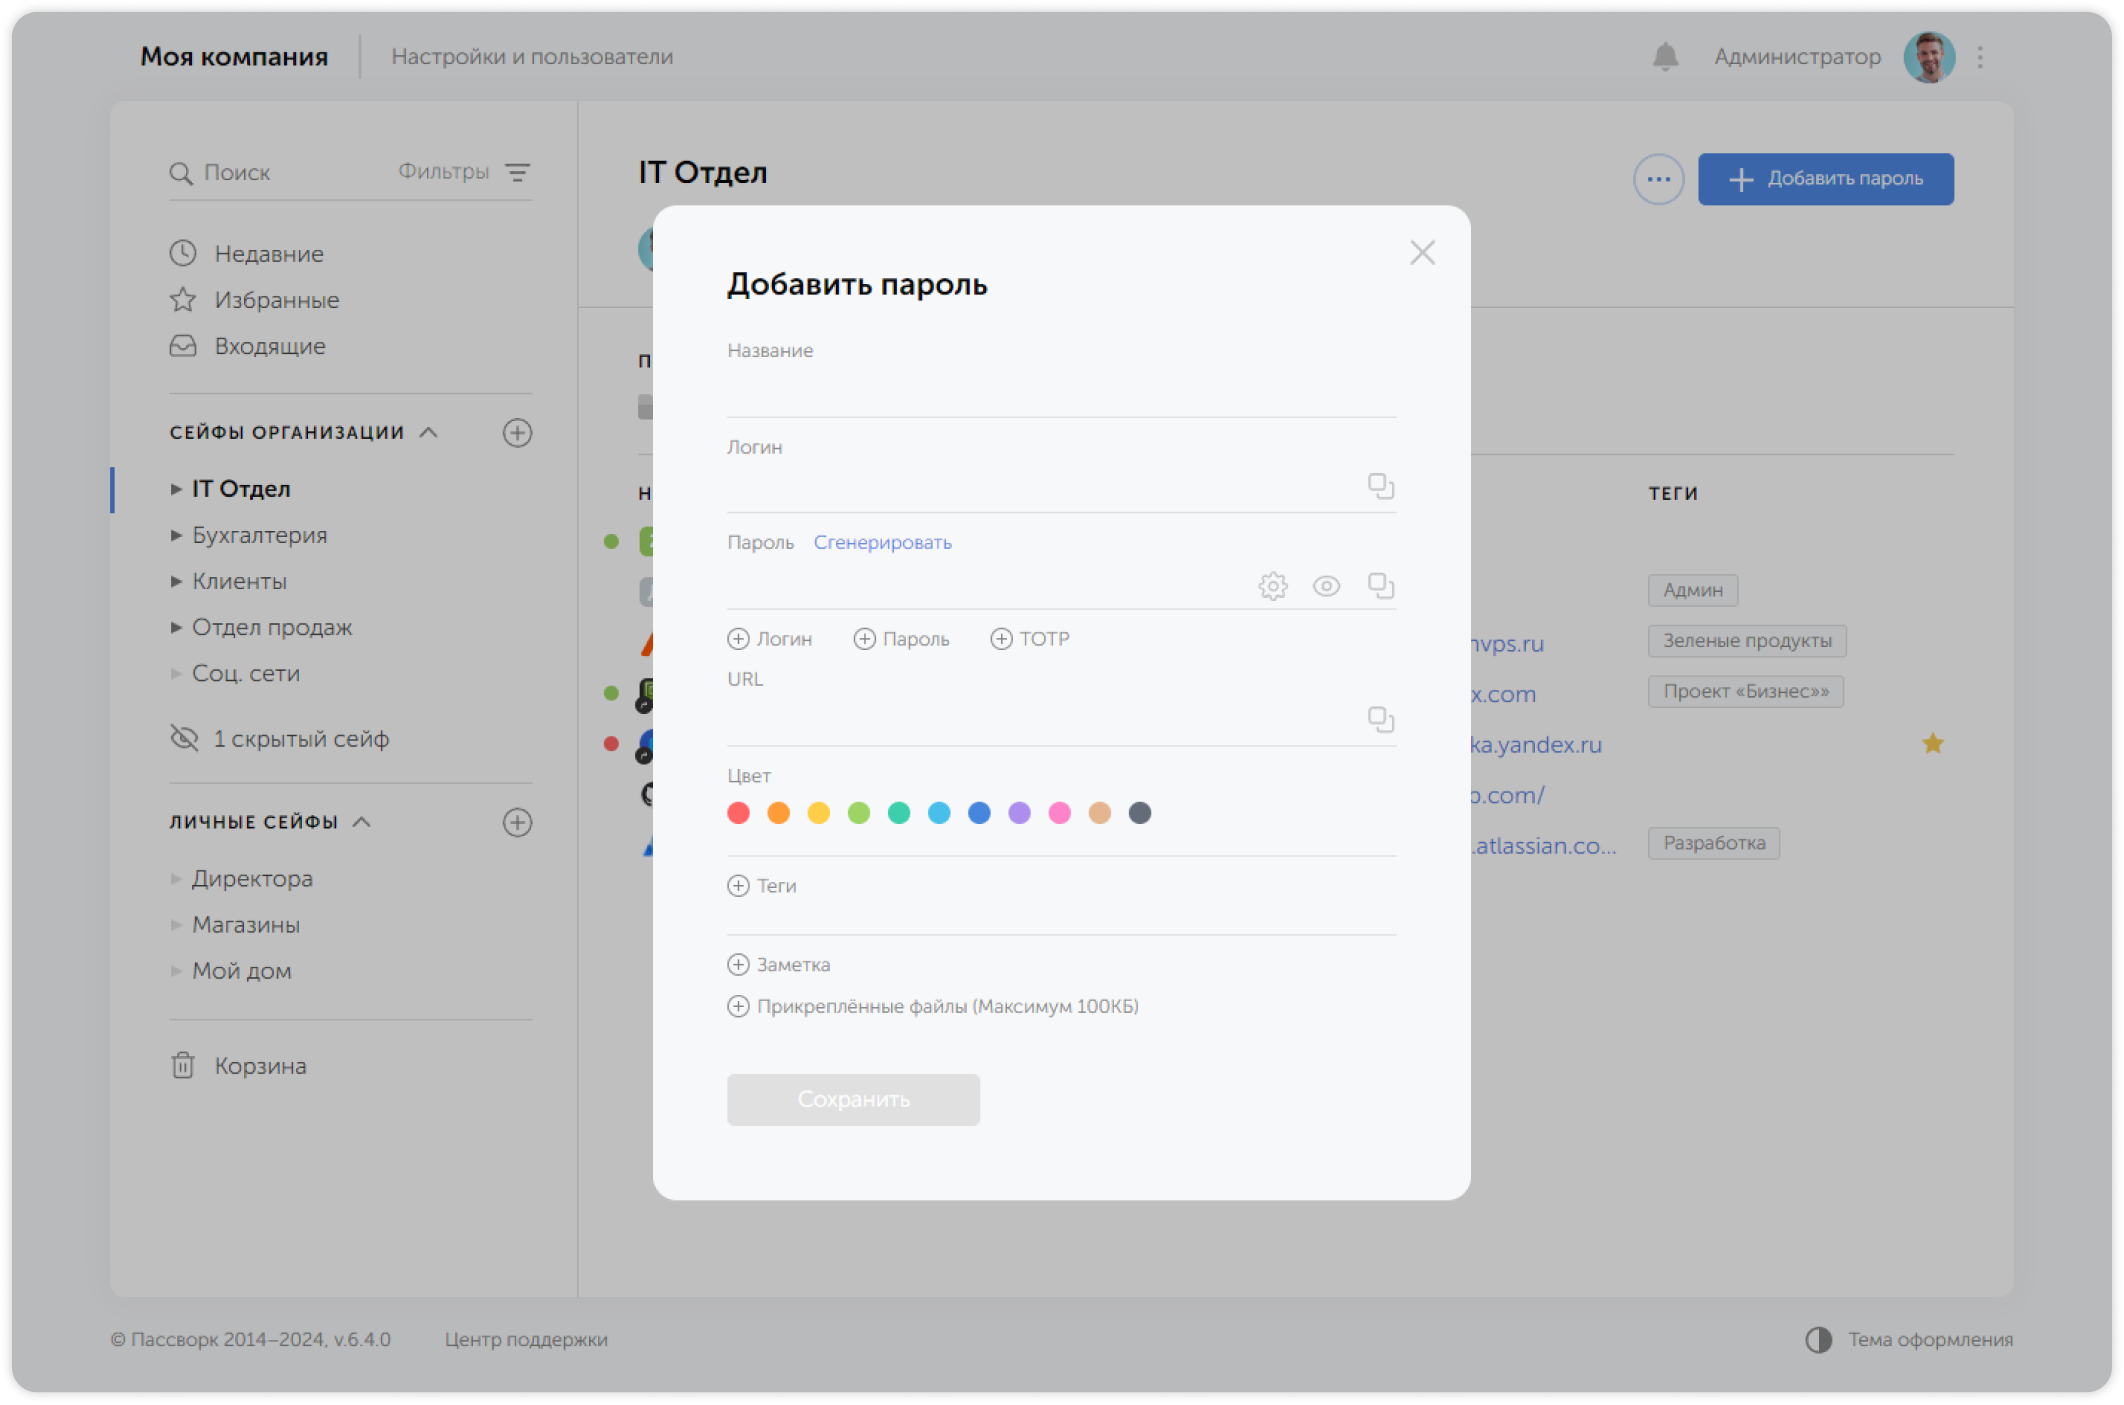
Task: Expand the Бухгалтерия vault tree
Action: click(x=176, y=535)
